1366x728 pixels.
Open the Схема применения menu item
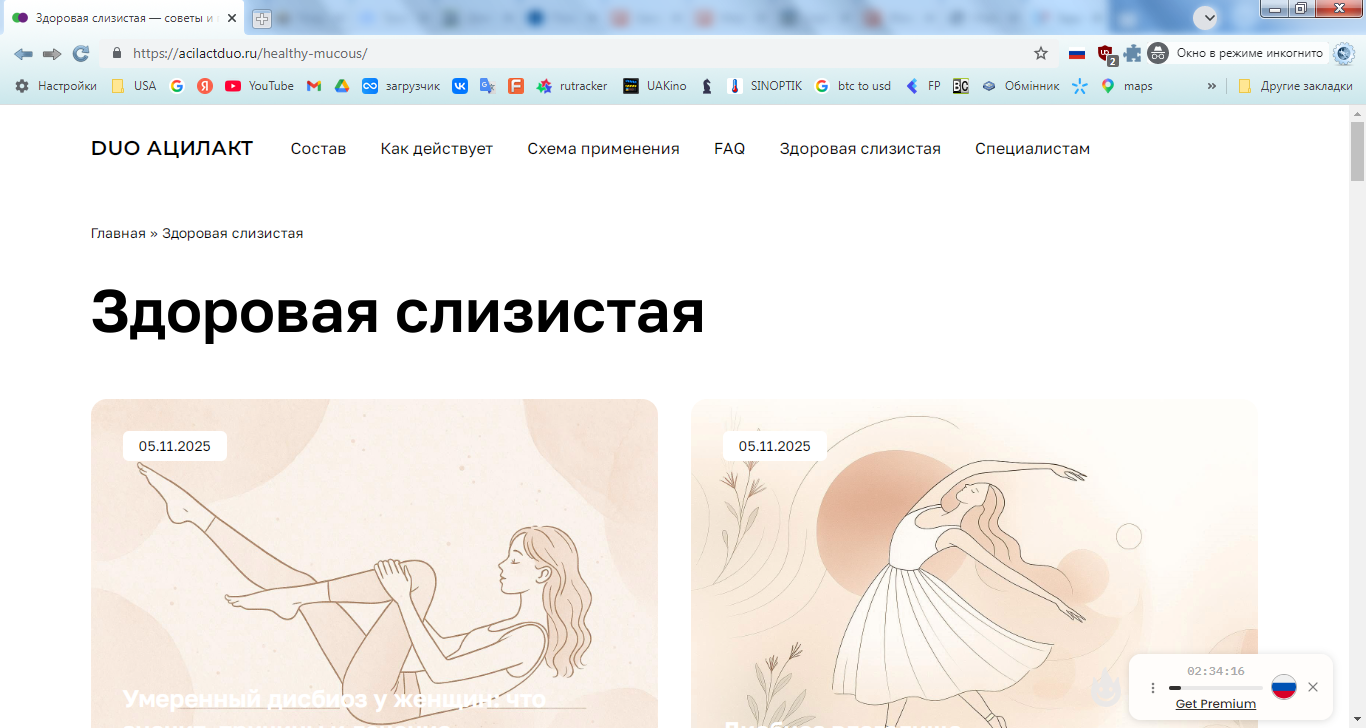604,149
